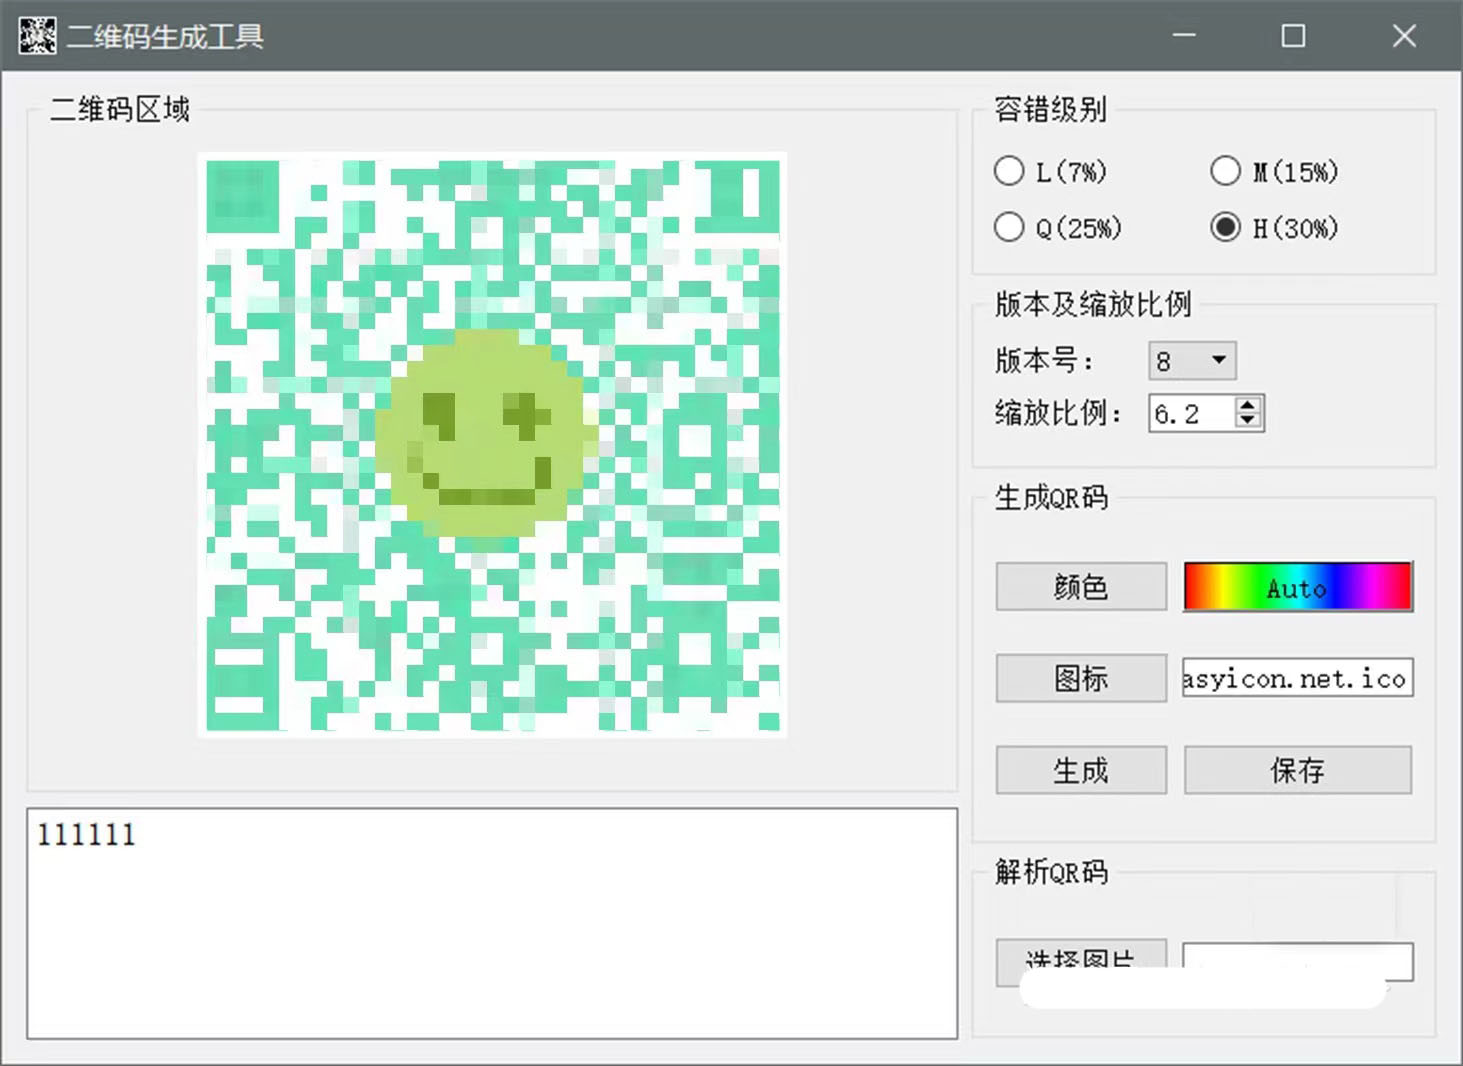Select the H(30%) error correction level
The width and height of the screenshot is (1463, 1066).
click(1274, 228)
